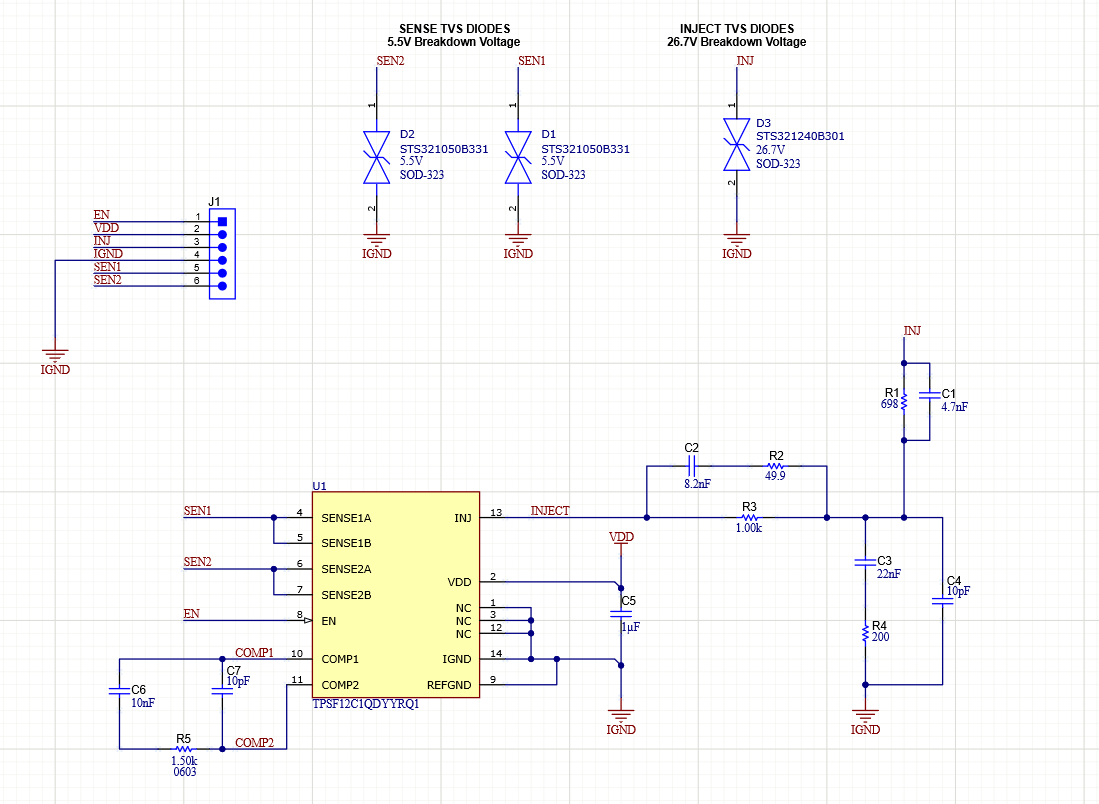The height and width of the screenshot is (804, 1099).
Task: Select TVS diode D1 symbol
Action: [x=518, y=155]
